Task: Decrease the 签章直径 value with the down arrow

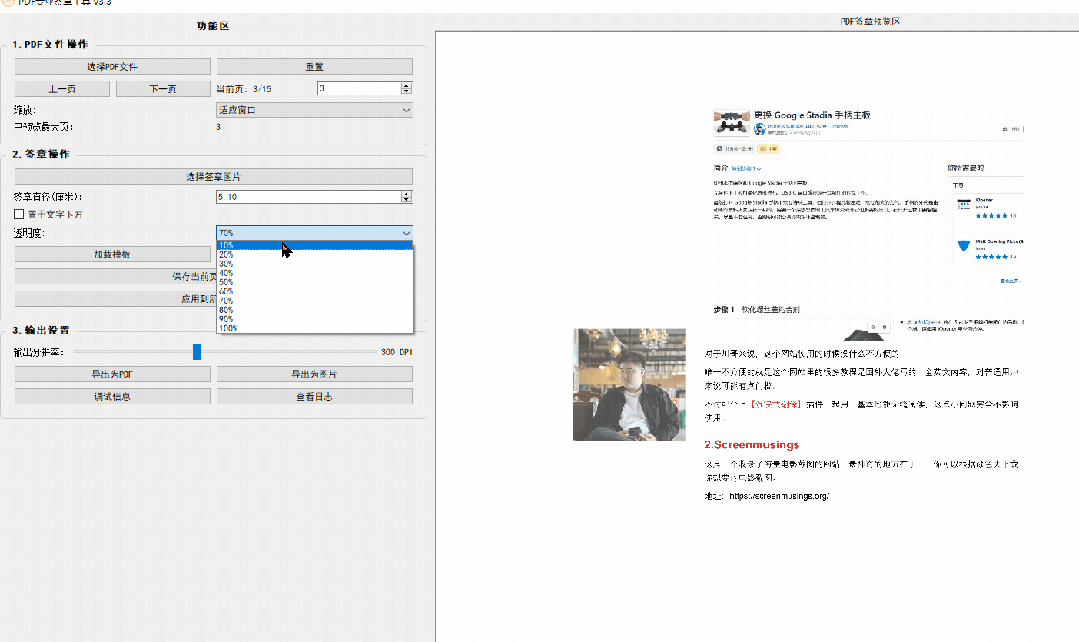Action: (x=406, y=201)
